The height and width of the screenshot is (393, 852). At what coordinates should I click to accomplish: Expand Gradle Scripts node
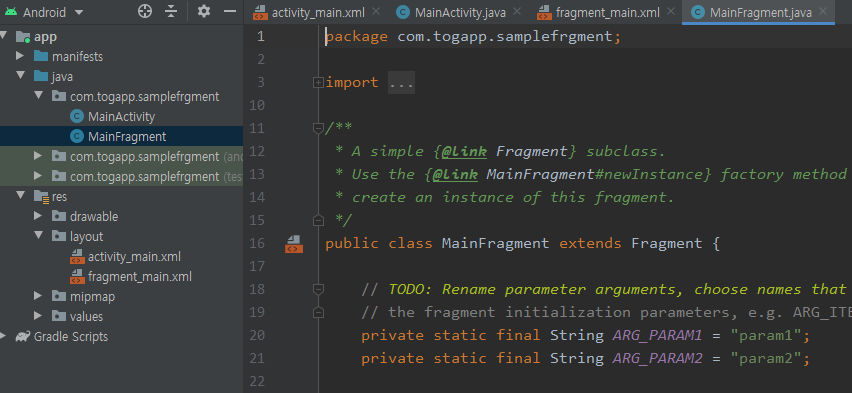pos(3,336)
